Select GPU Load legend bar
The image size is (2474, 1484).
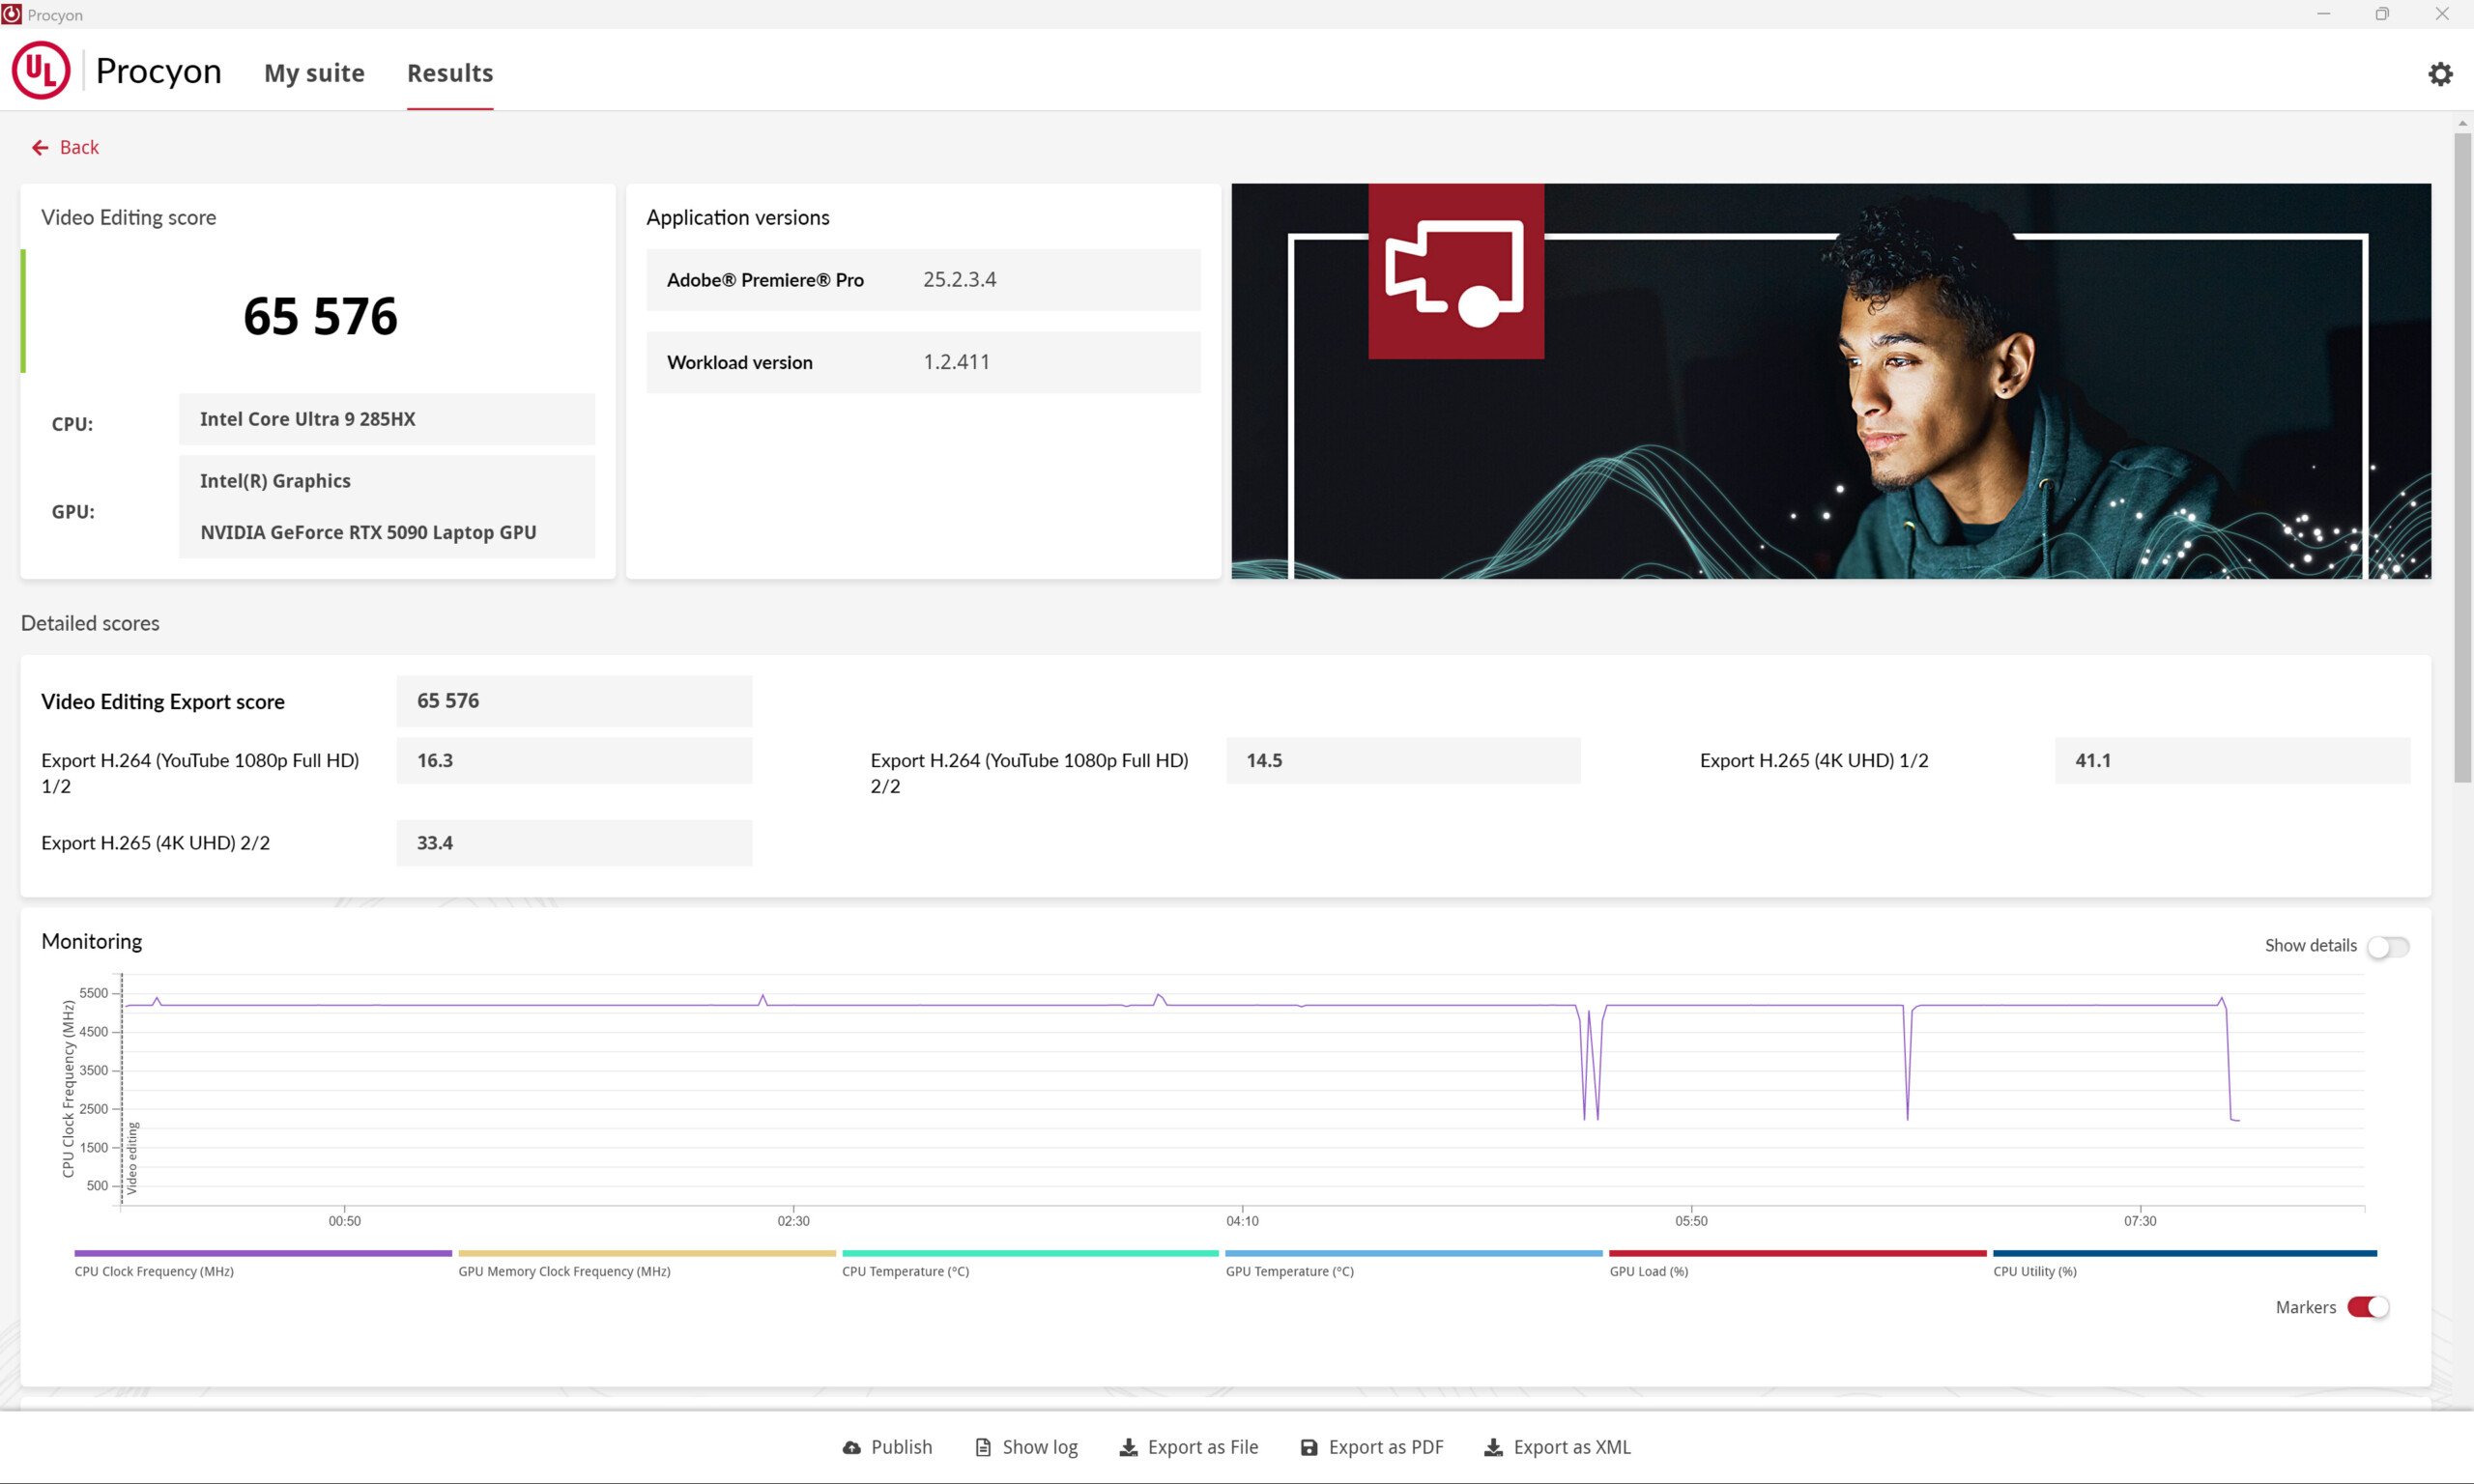pyautogui.click(x=1797, y=1253)
